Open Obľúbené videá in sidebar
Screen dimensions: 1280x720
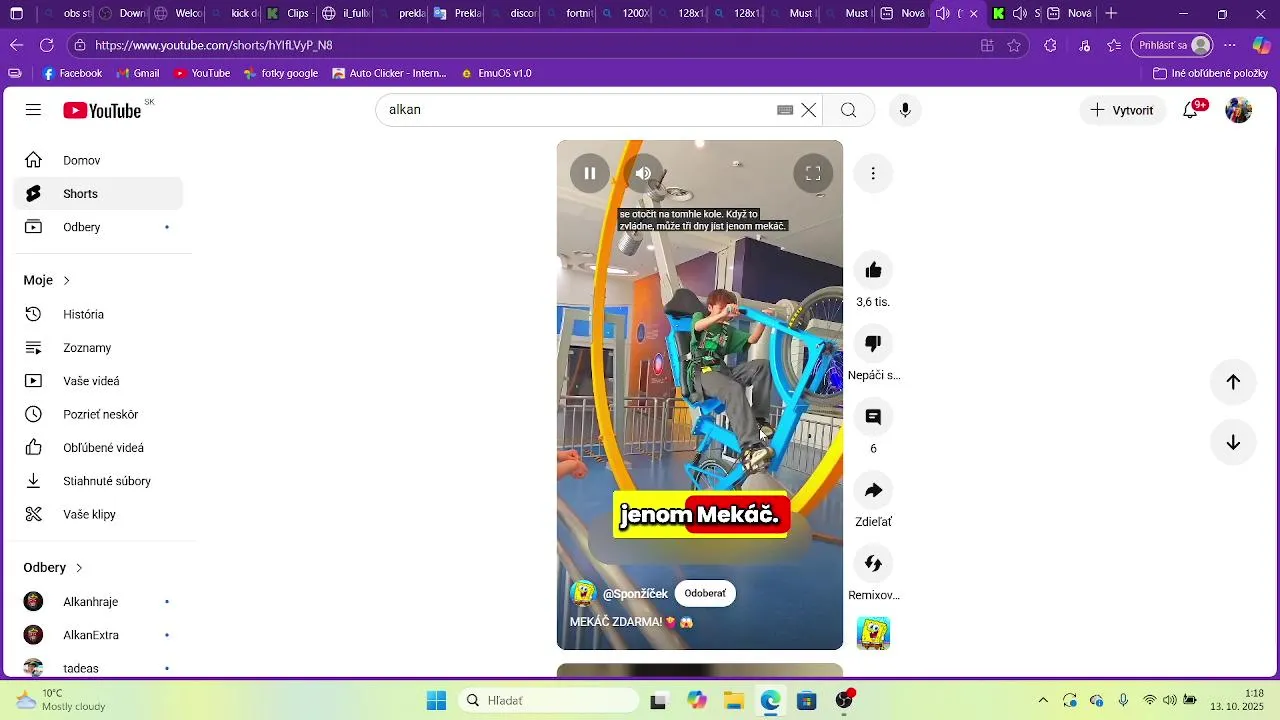click(98, 448)
